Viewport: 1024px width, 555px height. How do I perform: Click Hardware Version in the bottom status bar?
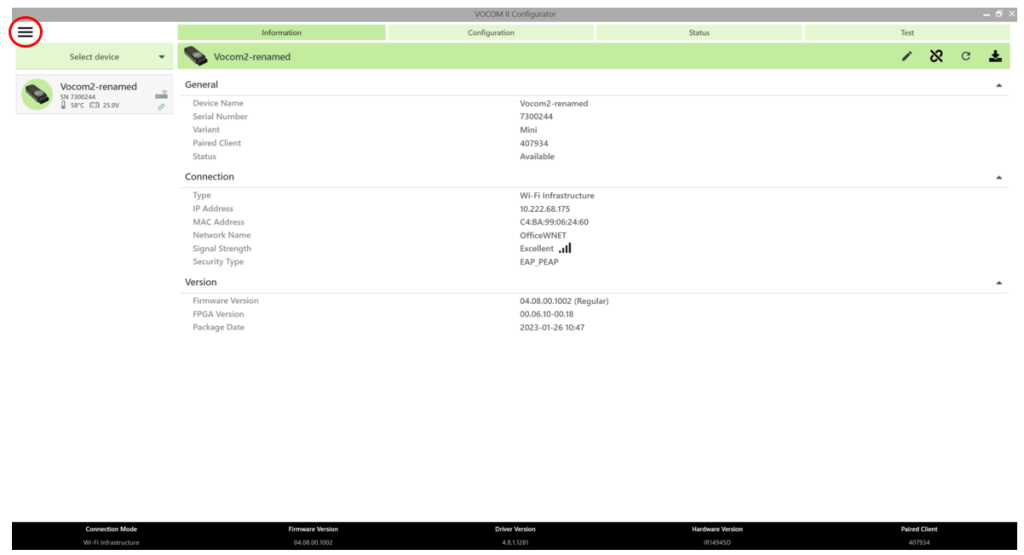click(717, 530)
